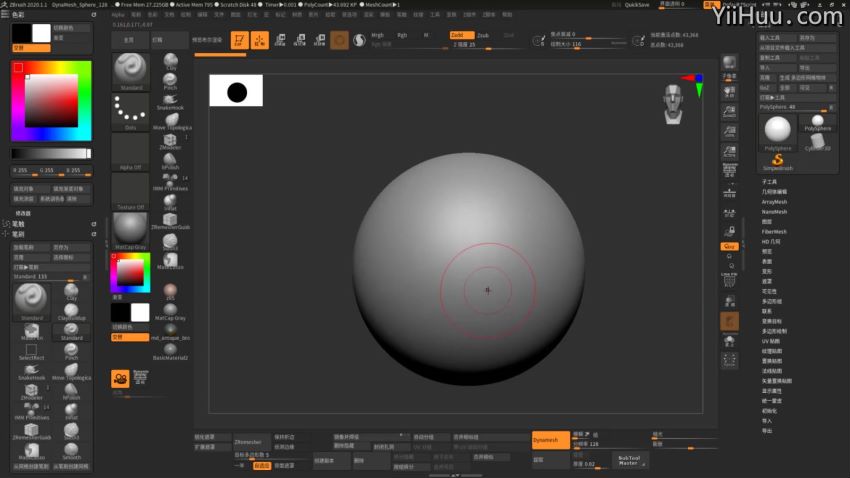Select the white color swatch under 色彩
The image size is (850, 478).
41,33
